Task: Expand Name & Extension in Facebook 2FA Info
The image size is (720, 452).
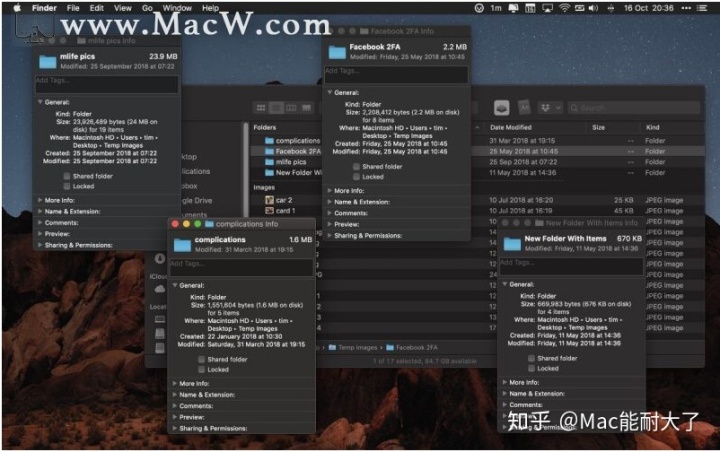Action: (330, 202)
